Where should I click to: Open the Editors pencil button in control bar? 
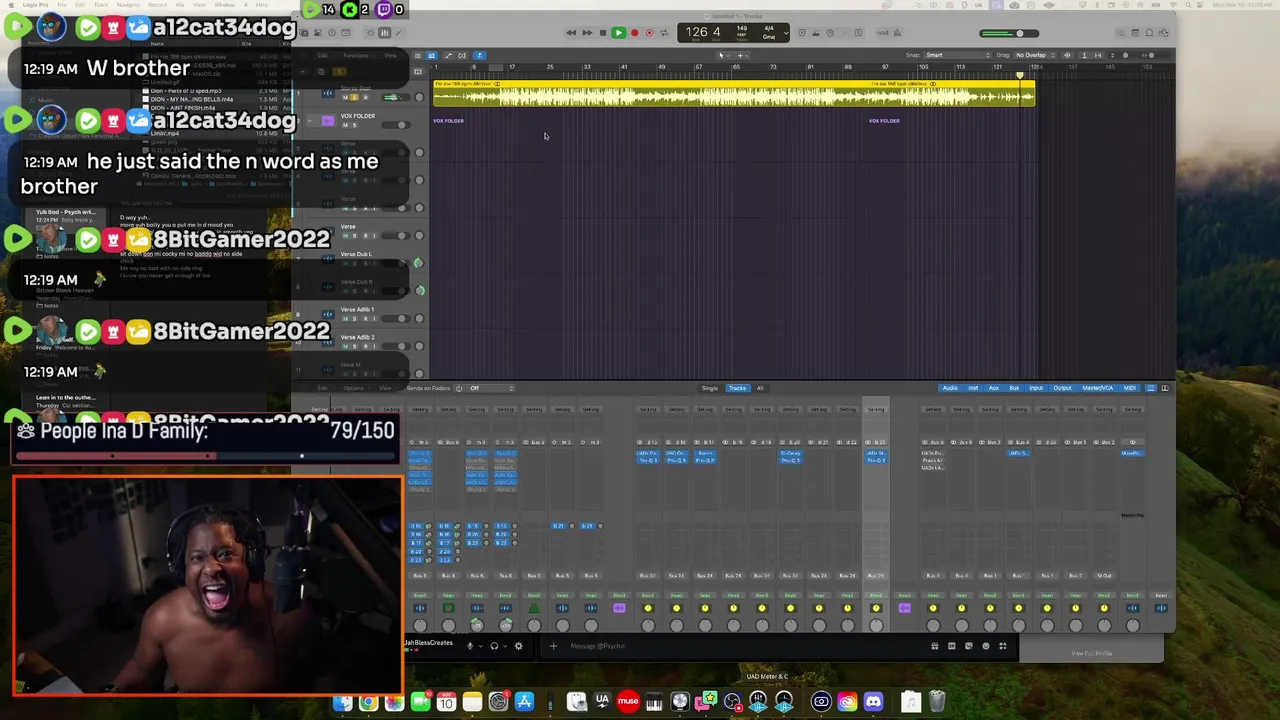click(399, 33)
